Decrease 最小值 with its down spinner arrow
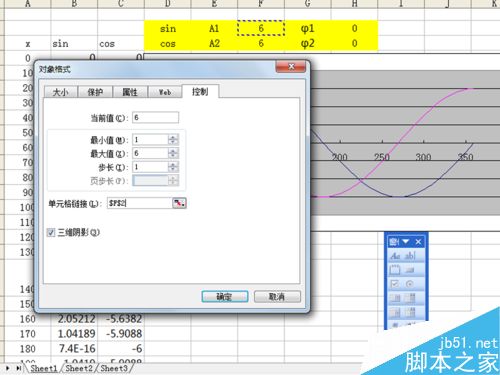 click(x=173, y=142)
